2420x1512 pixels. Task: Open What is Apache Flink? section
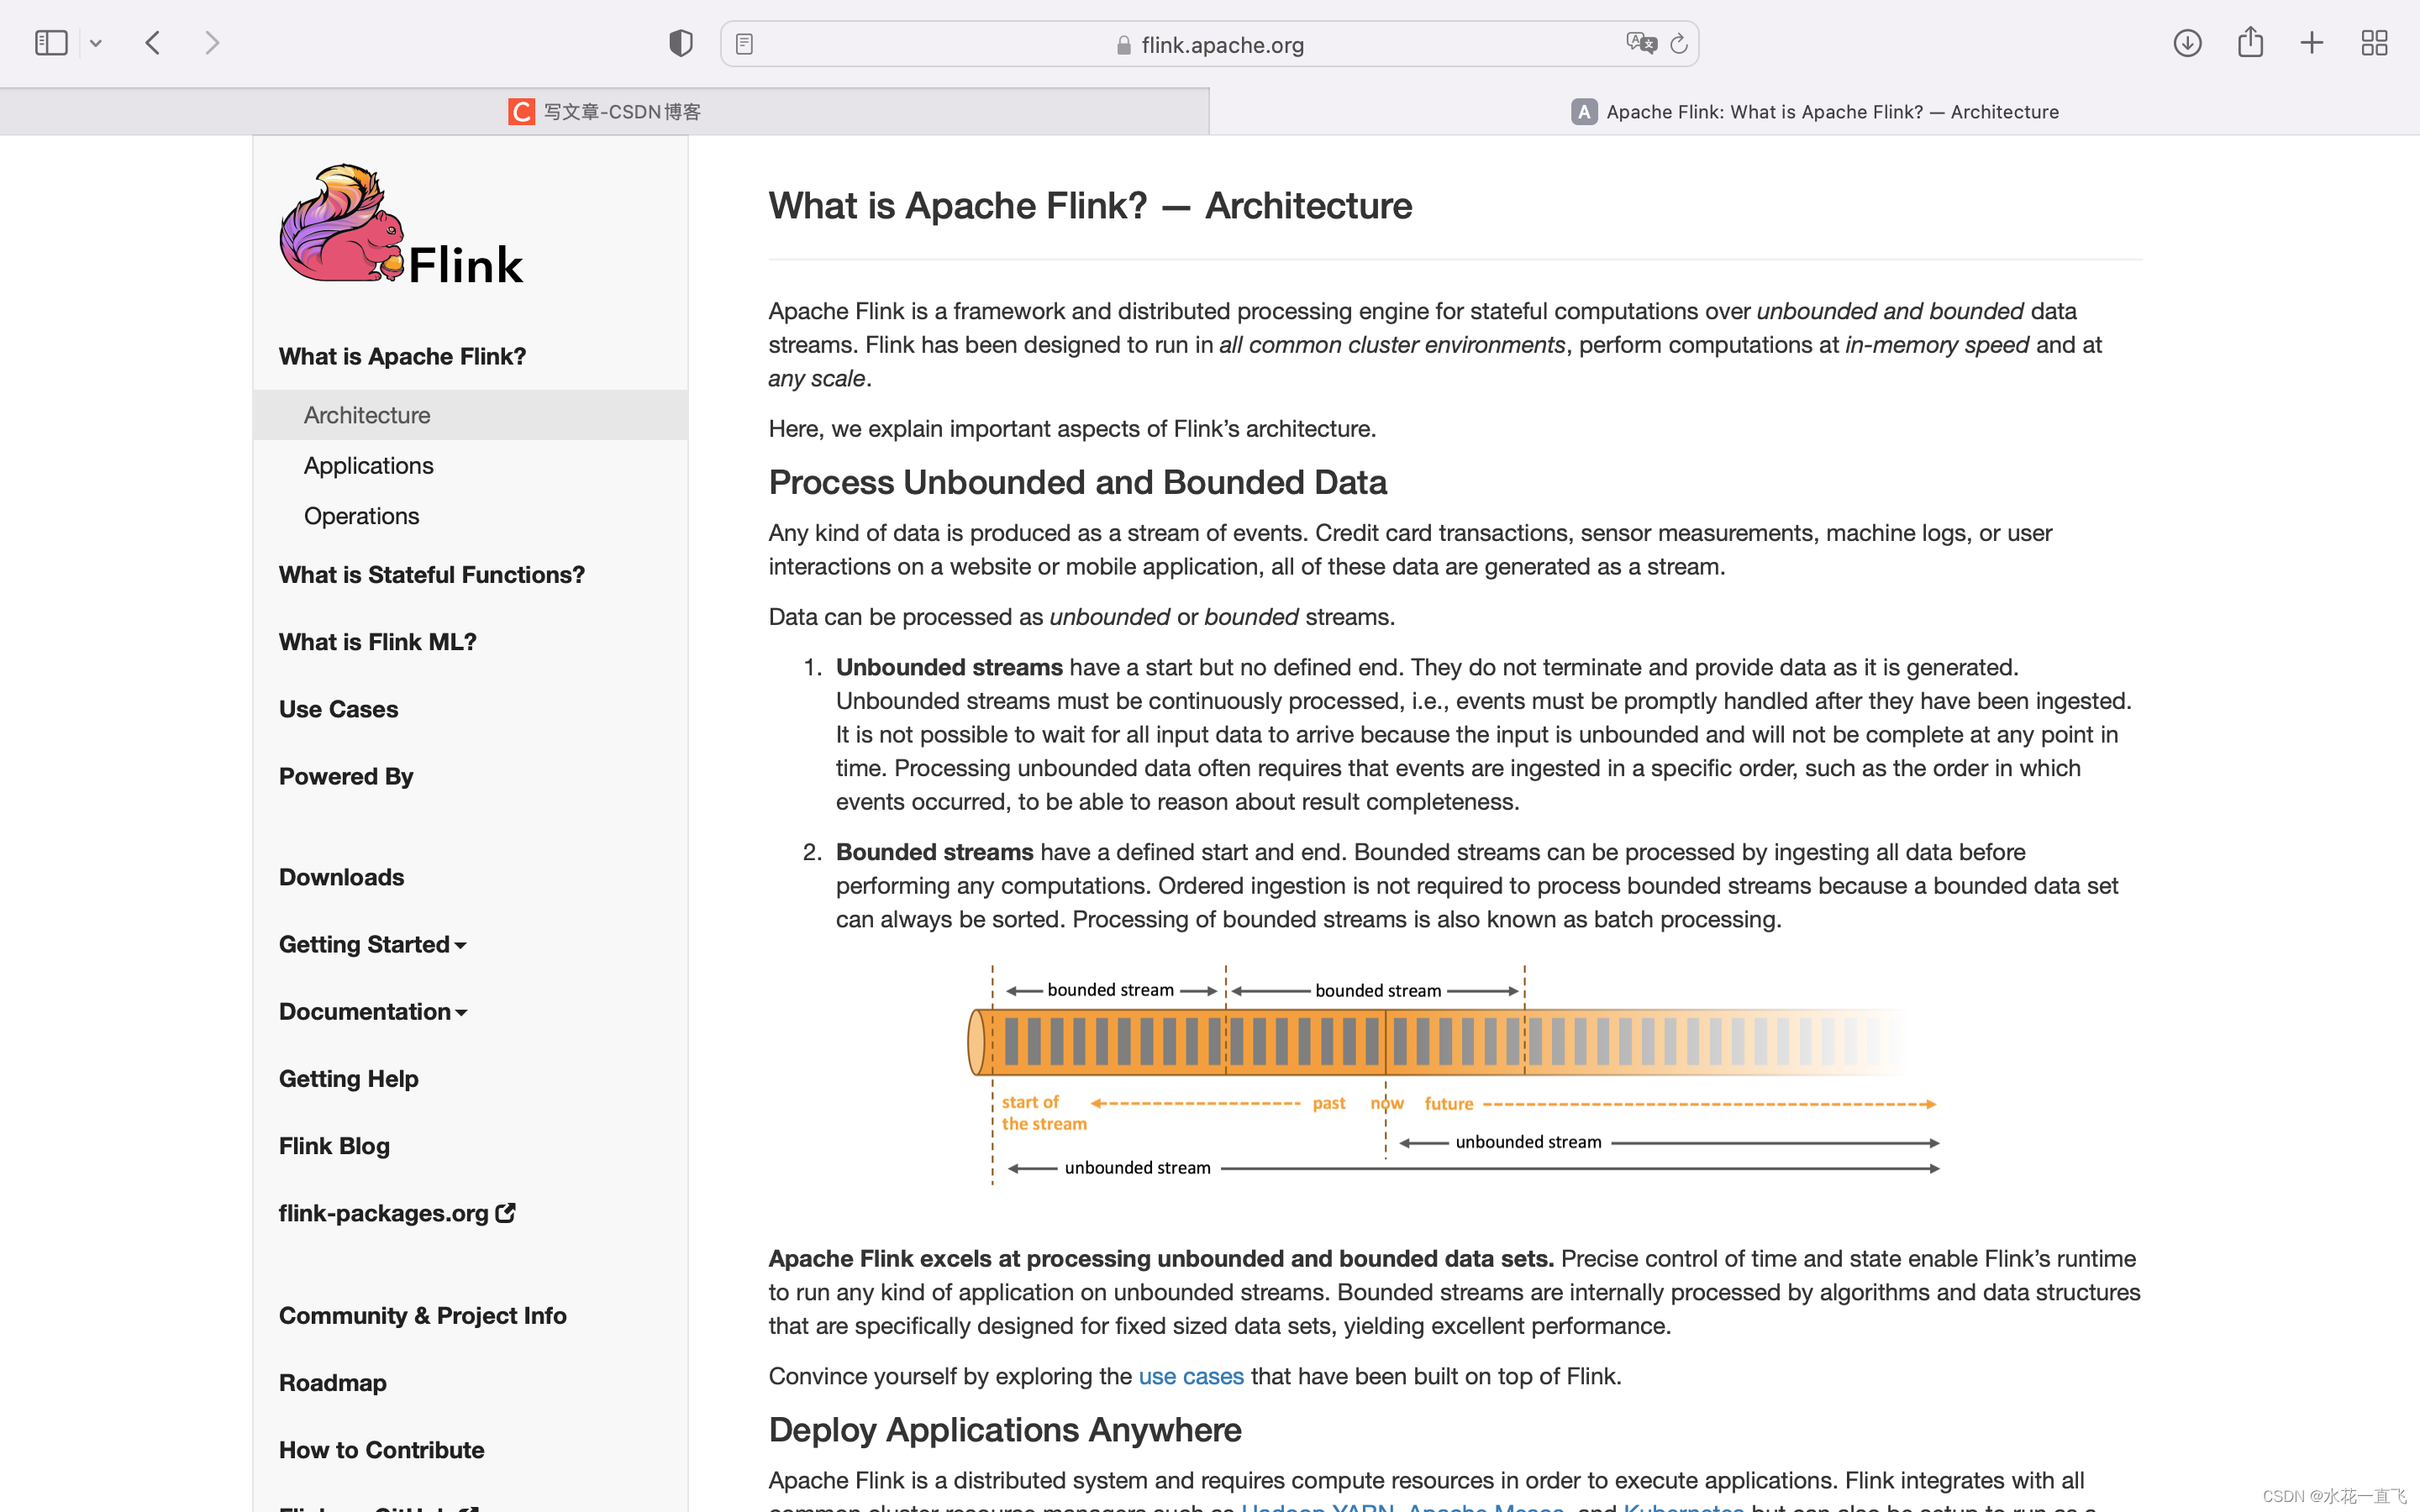coord(402,356)
